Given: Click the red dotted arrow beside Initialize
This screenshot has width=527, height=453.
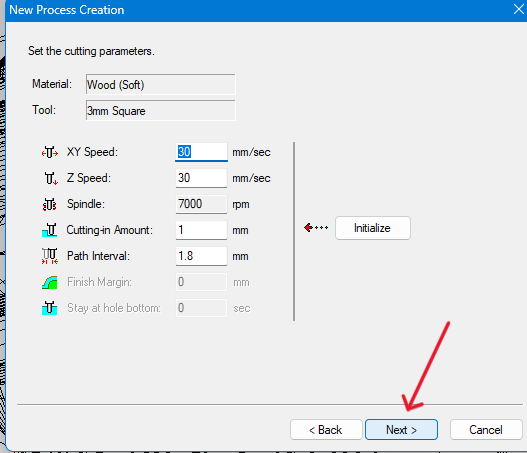Looking at the screenshot, I should tap(316, 228).
